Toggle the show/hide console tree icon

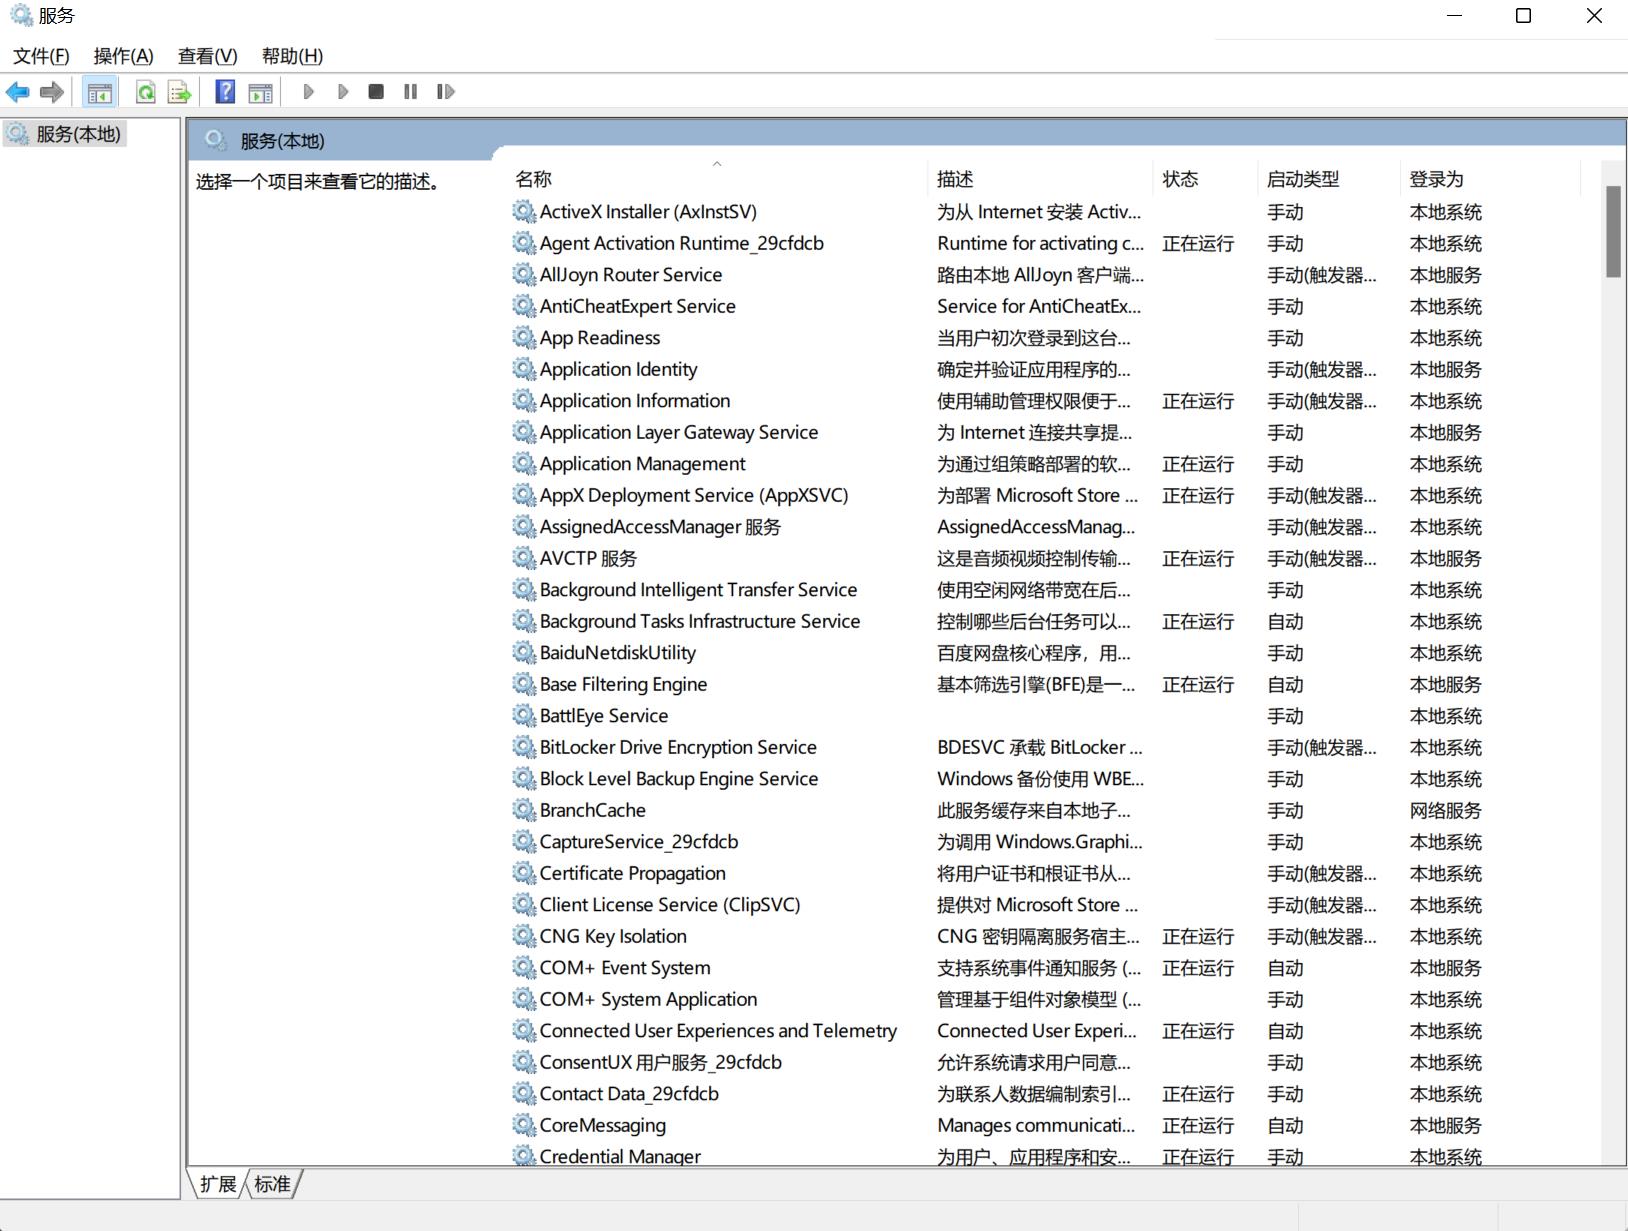[x=100, y=92]
